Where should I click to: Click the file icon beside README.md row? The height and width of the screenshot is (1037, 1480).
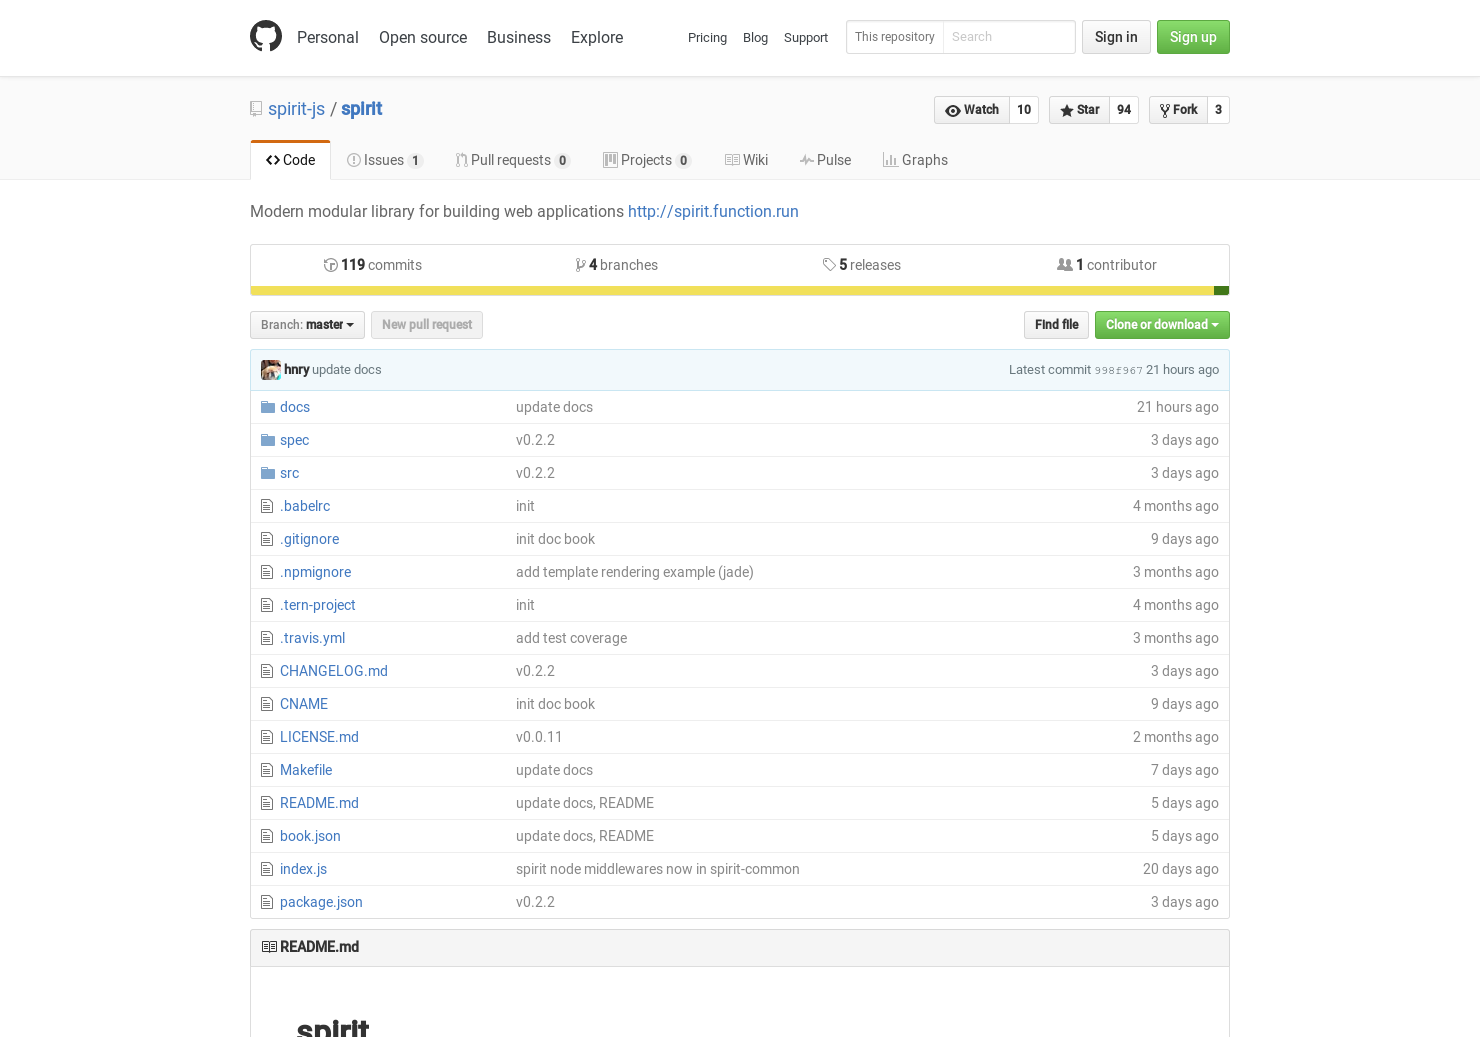click(x=267, y=803)
